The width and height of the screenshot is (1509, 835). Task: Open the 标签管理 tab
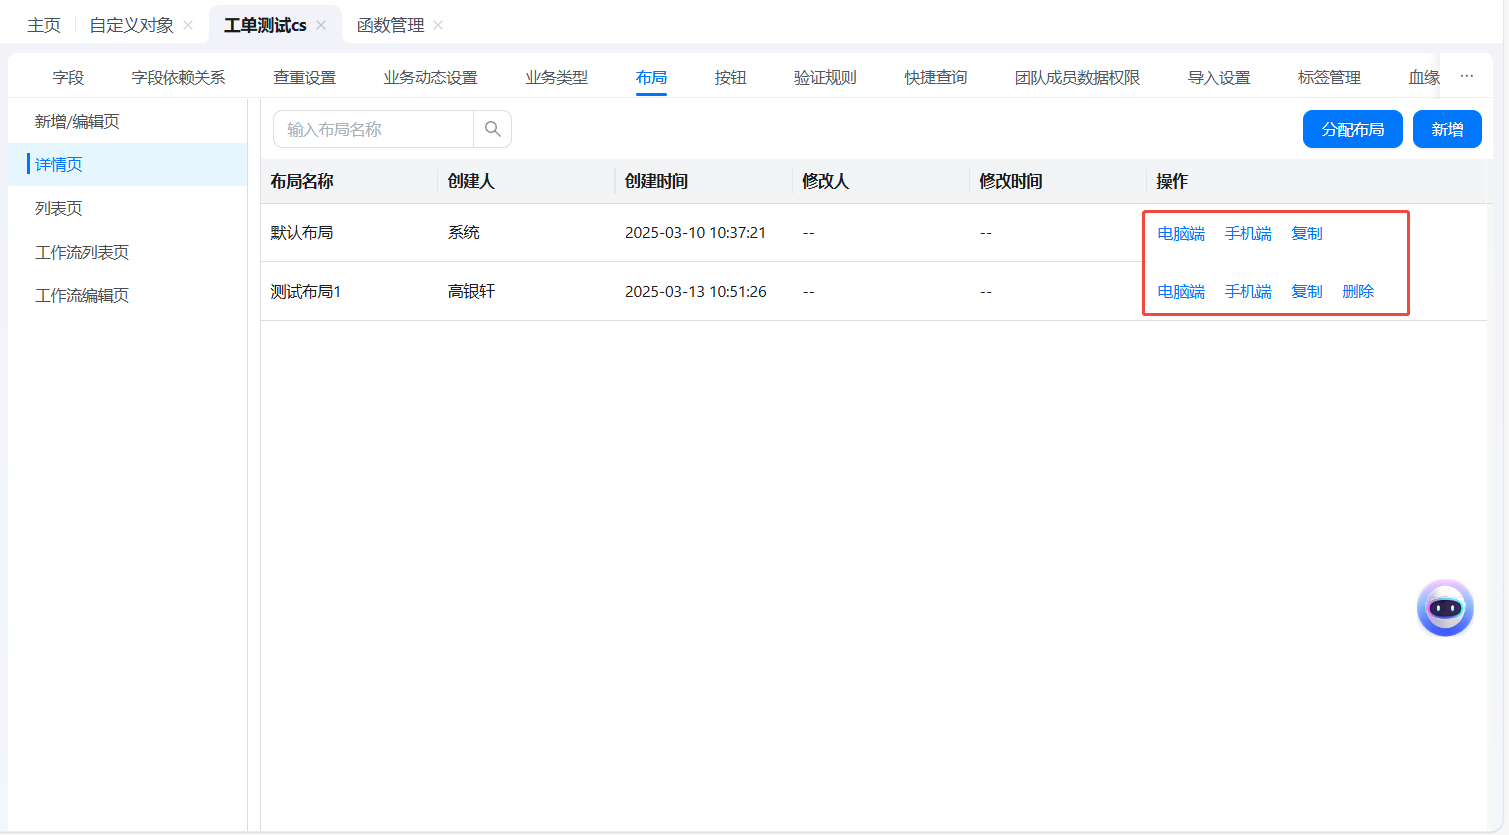pos(1329,77)
